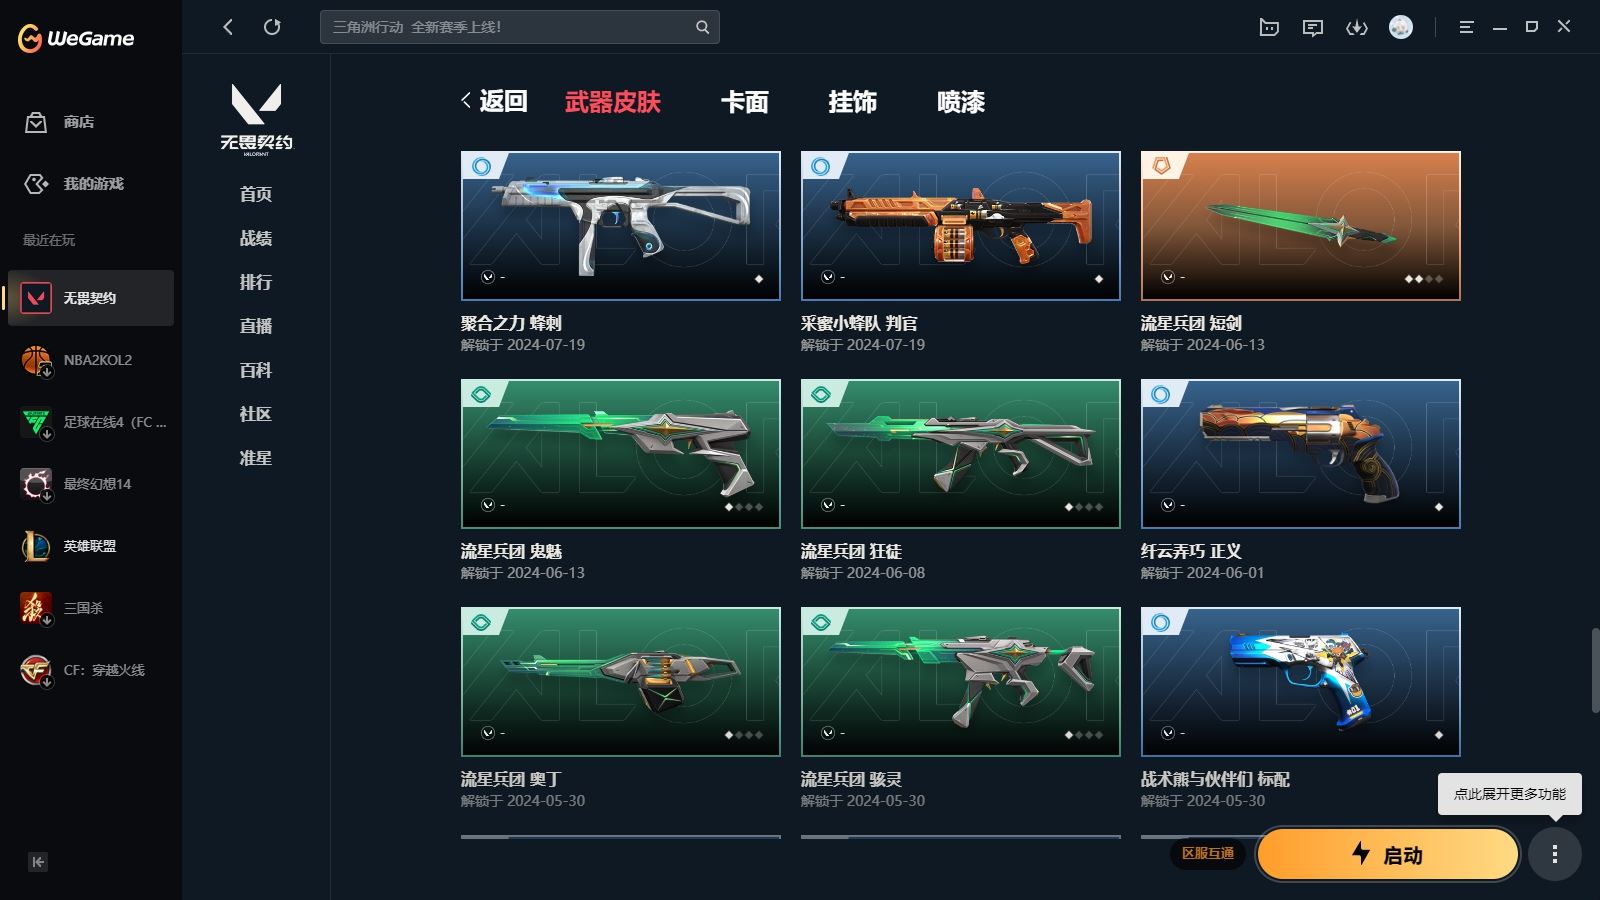The height and width of the screenshot is (900, 1600).
Task: Select 英雄联盟 in recent games list
Action: click(x=90, y=546)
